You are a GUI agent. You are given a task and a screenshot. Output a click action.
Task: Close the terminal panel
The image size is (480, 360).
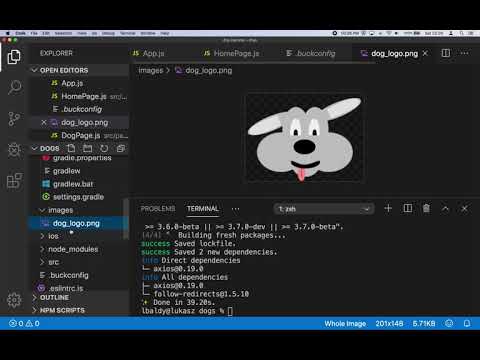click(464, 209)
